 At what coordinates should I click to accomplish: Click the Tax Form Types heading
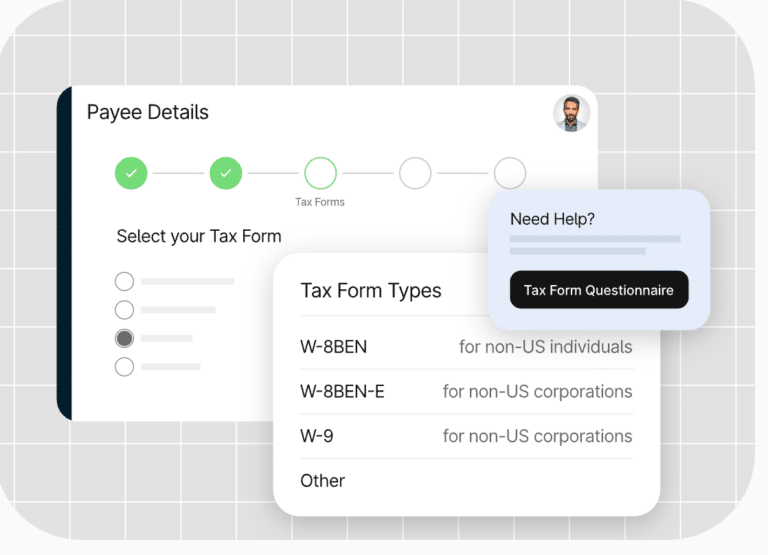point(370,291)
